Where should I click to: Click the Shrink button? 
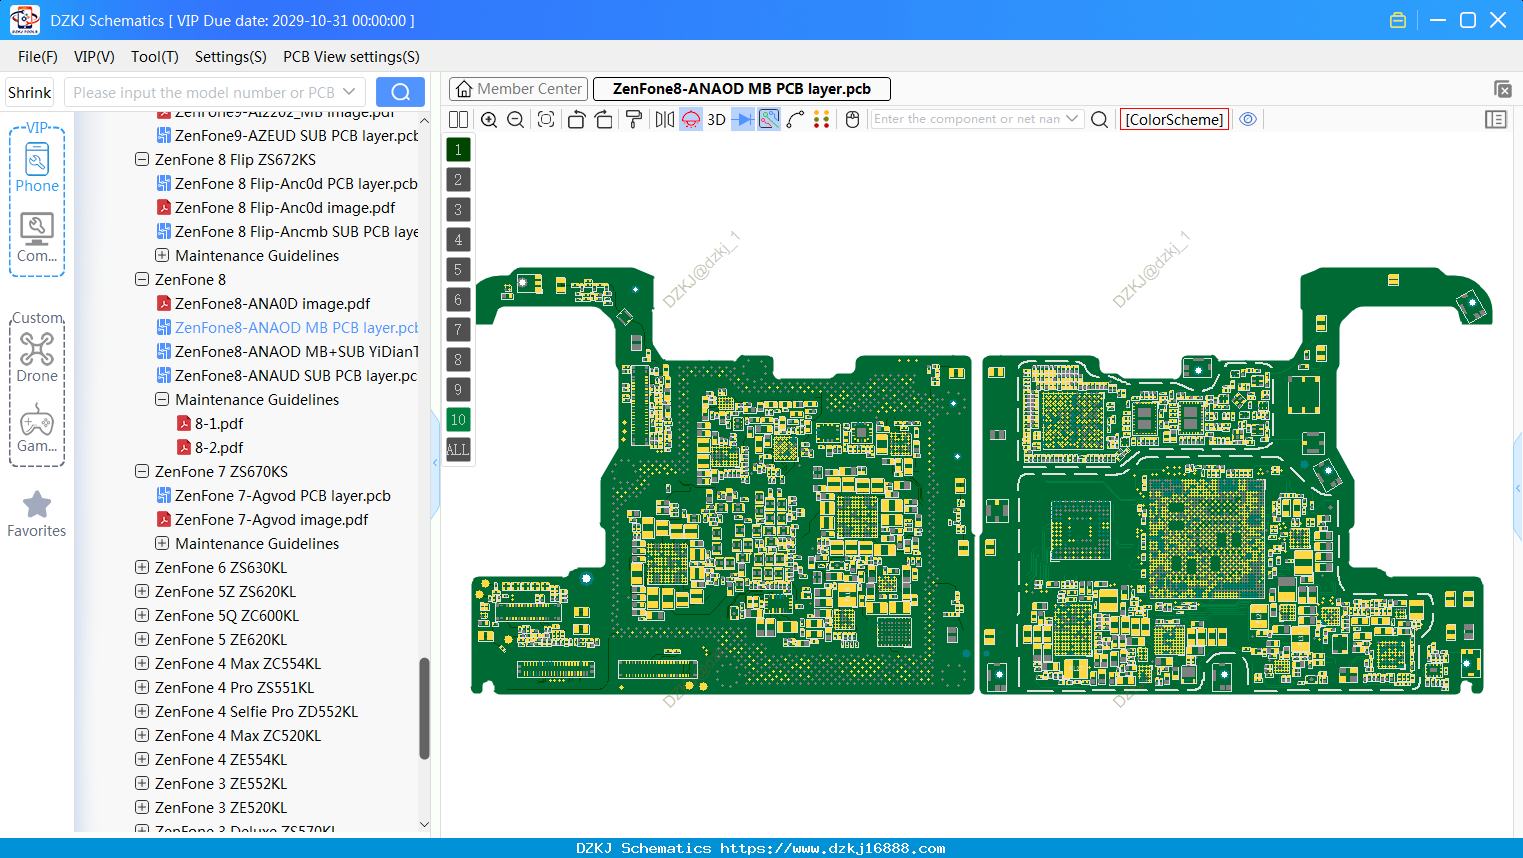tap(29, 92)
